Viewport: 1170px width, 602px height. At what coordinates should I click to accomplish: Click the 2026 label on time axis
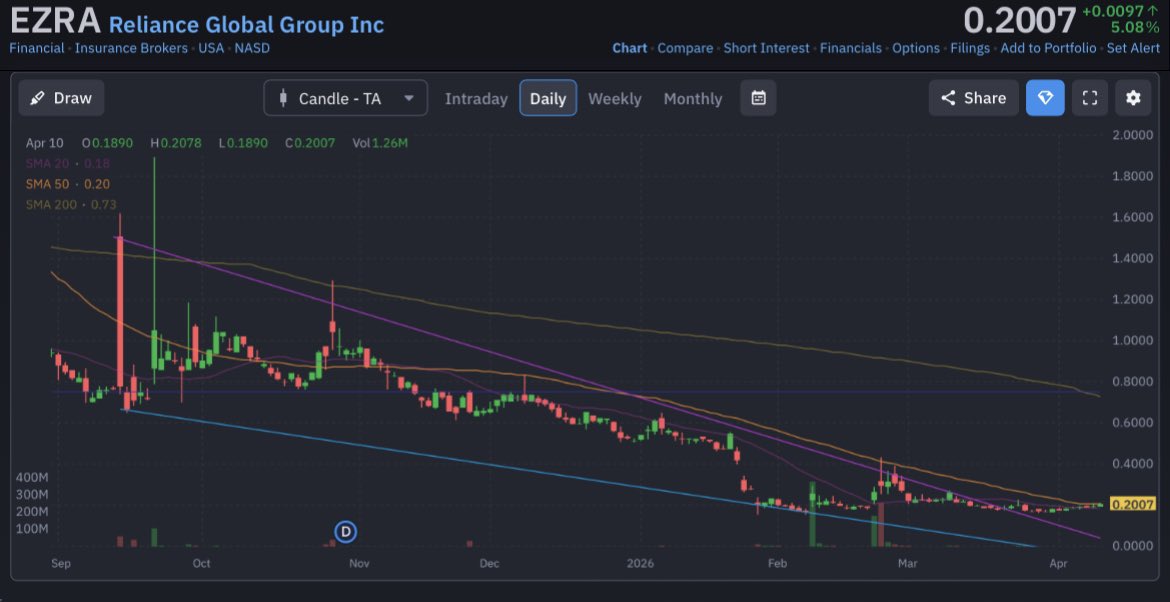click(641, 564)
